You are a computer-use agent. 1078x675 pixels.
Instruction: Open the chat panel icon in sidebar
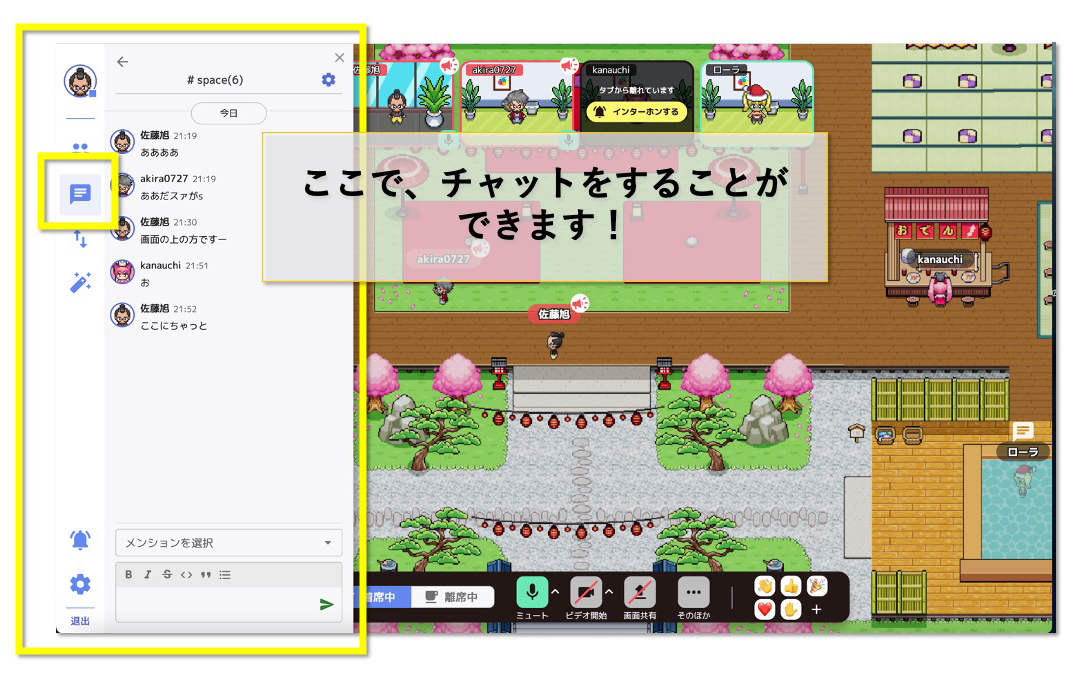80,193
